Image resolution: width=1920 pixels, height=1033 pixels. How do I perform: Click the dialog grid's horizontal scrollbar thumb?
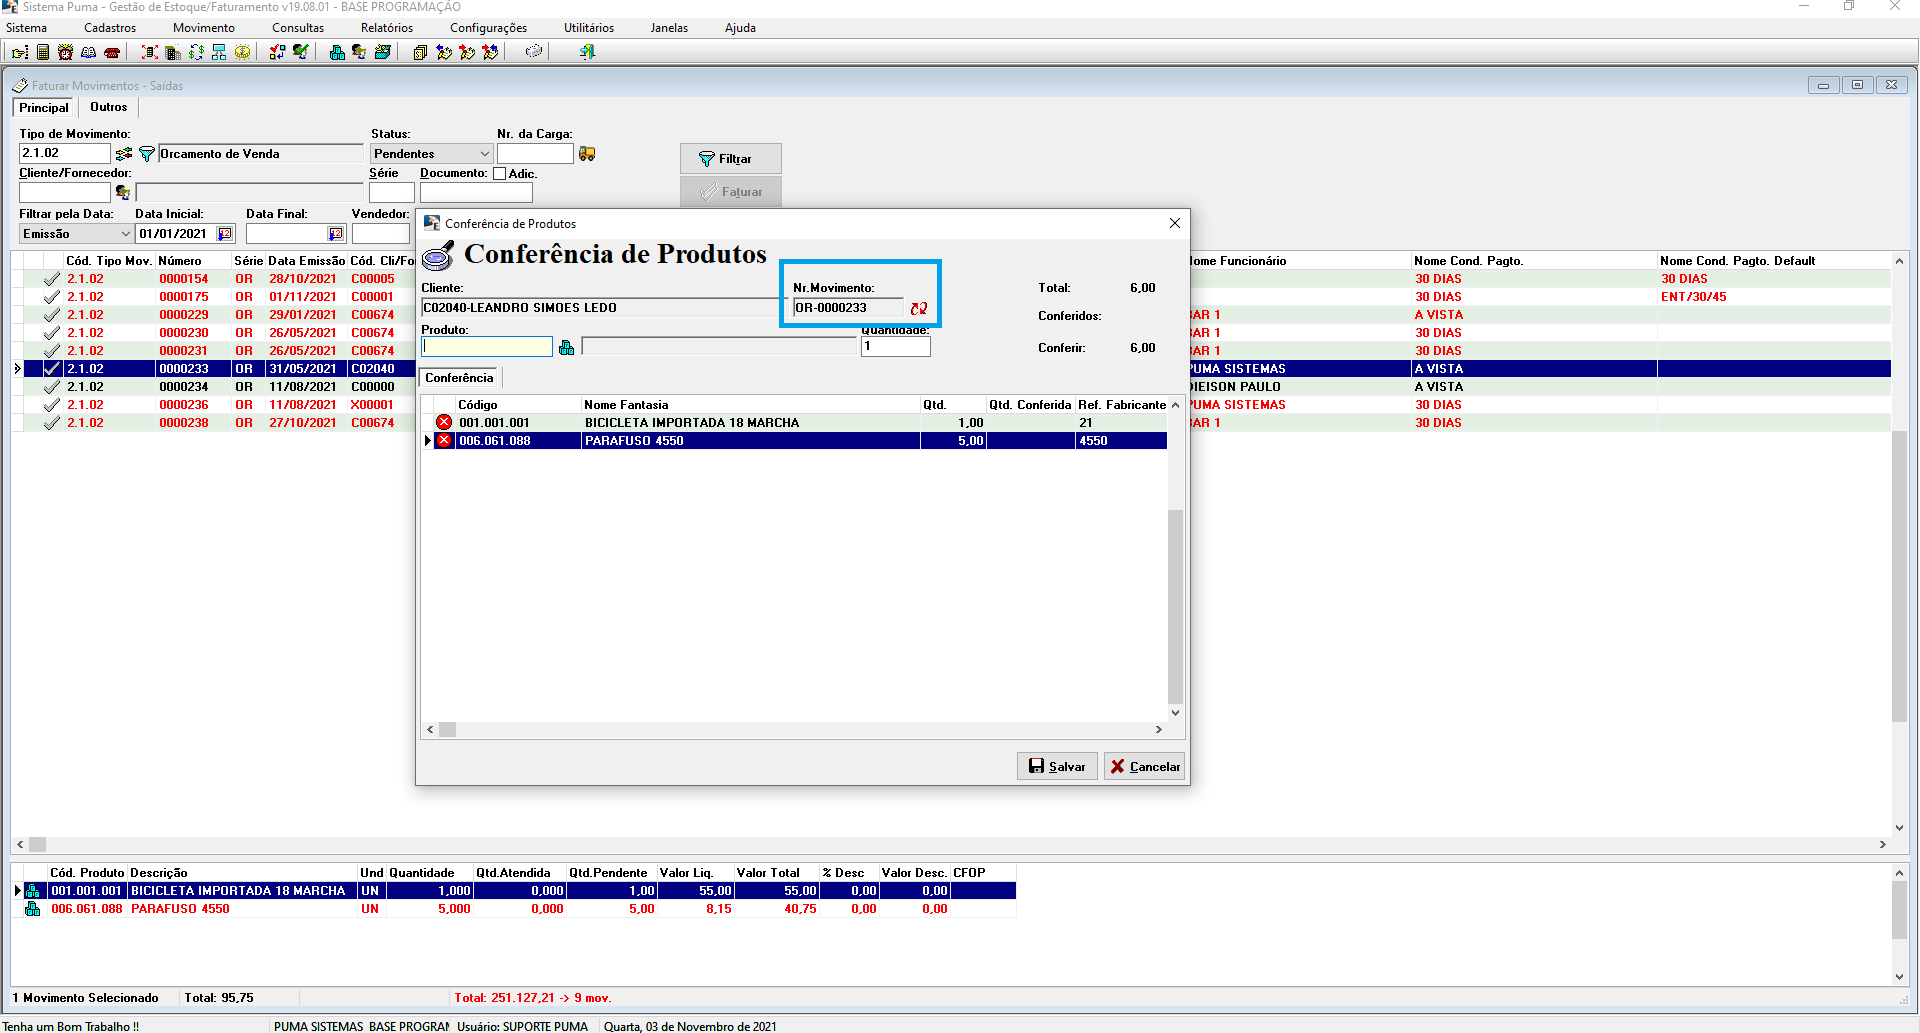click(448, 730)
